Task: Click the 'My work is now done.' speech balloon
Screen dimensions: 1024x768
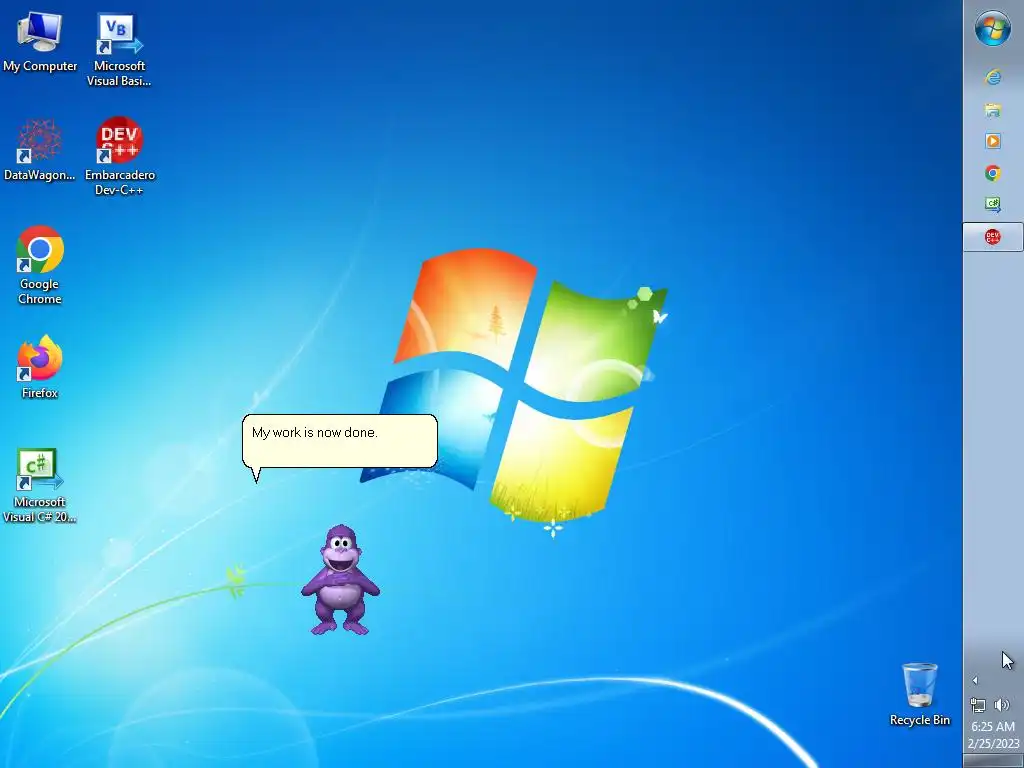Action: click(x=340, y=441)
